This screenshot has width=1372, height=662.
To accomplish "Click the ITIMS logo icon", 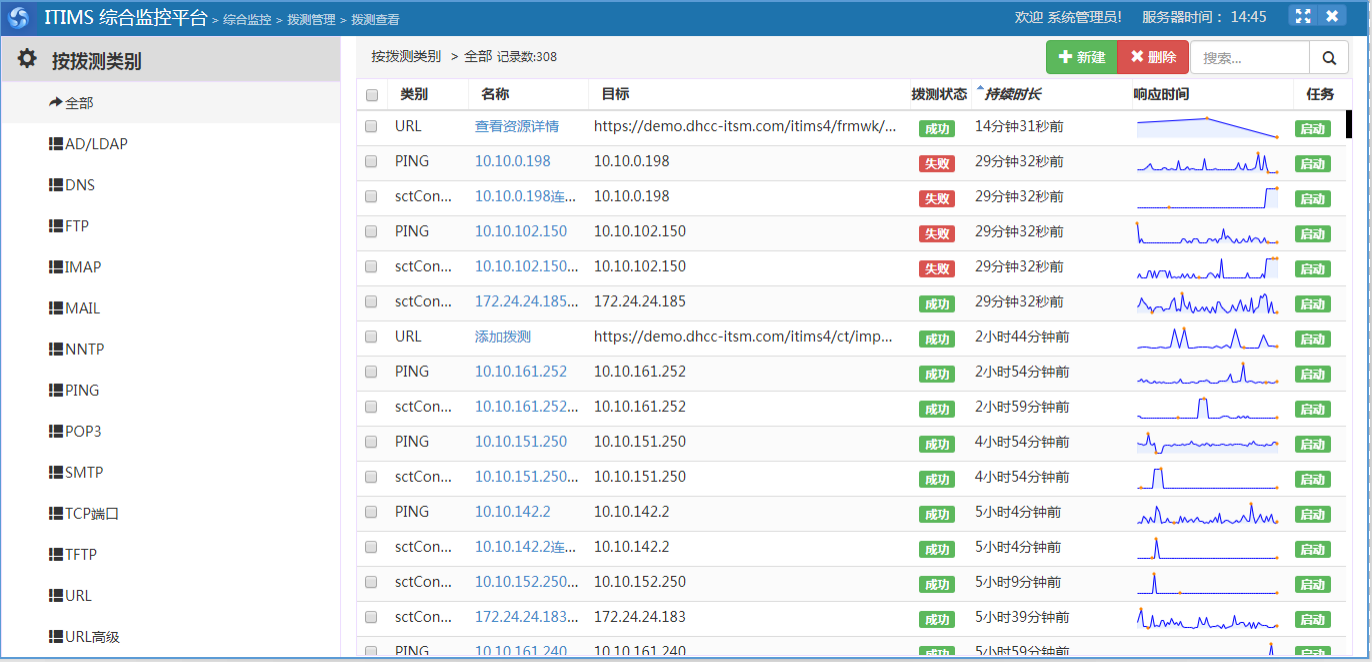I will tap(19, 17).
